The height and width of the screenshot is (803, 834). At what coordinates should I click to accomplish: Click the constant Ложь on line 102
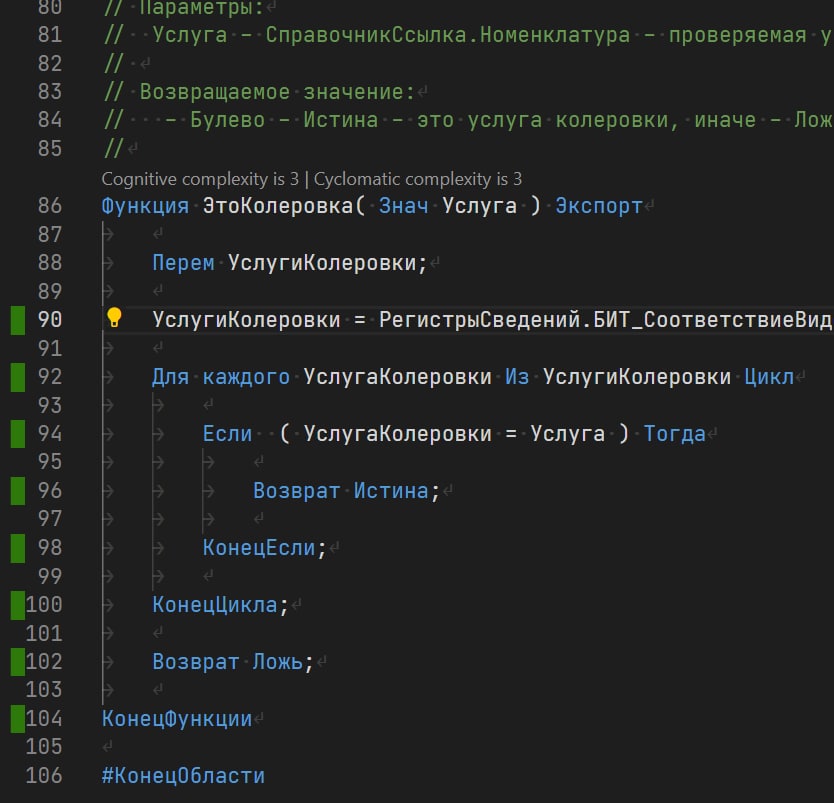click(x=278, y=662)
